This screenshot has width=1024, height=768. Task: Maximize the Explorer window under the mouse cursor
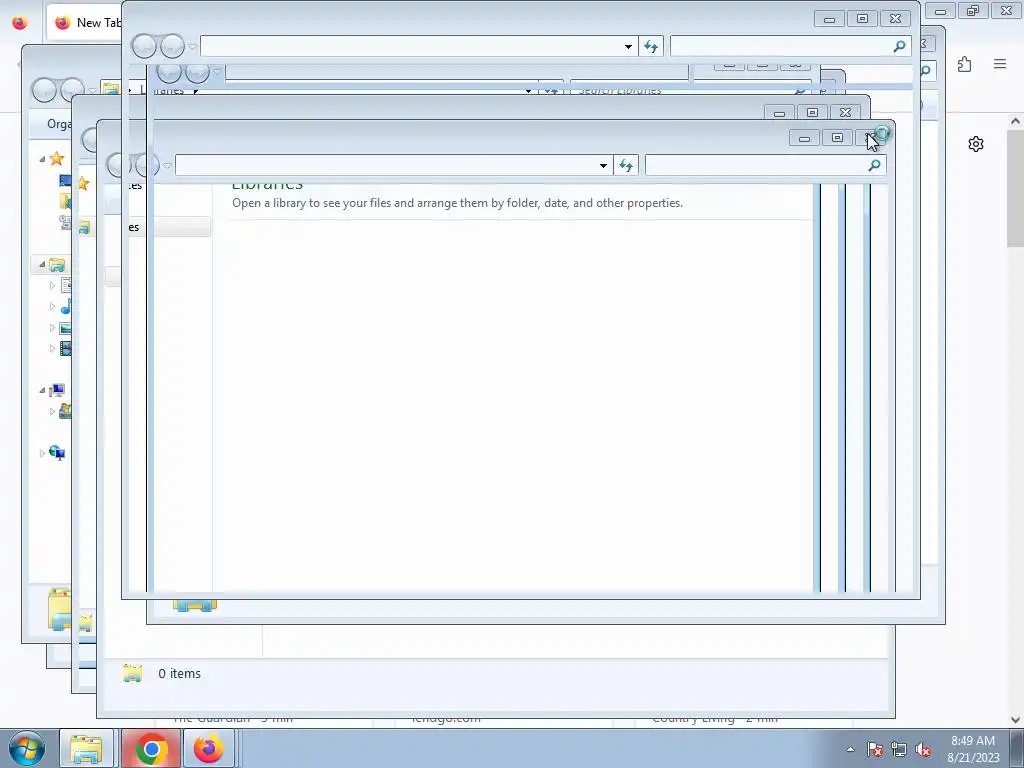click(837, 138)
